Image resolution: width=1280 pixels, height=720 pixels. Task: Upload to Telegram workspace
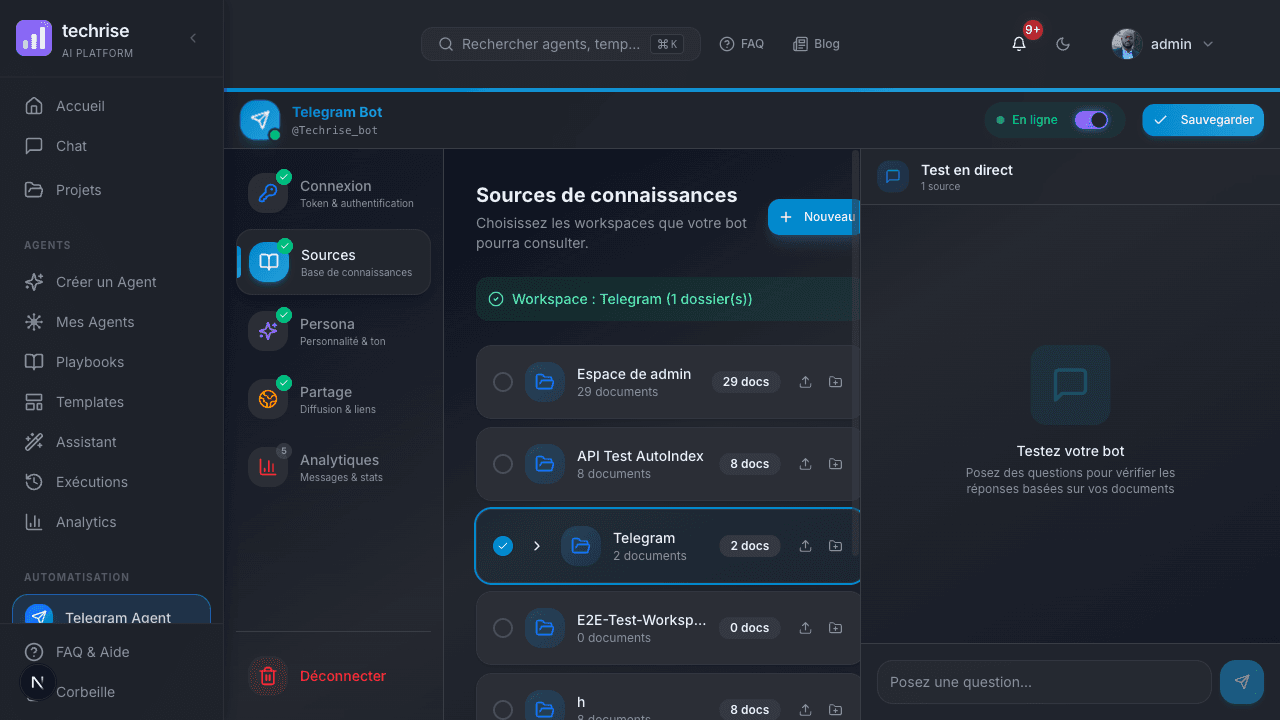click(805, 546)
